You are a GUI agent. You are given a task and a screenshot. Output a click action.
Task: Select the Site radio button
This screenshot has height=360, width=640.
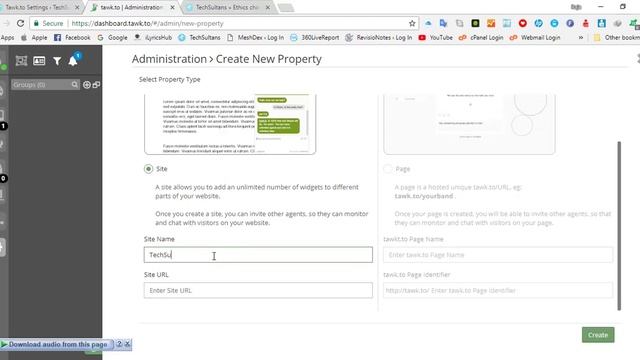(149, 169)
